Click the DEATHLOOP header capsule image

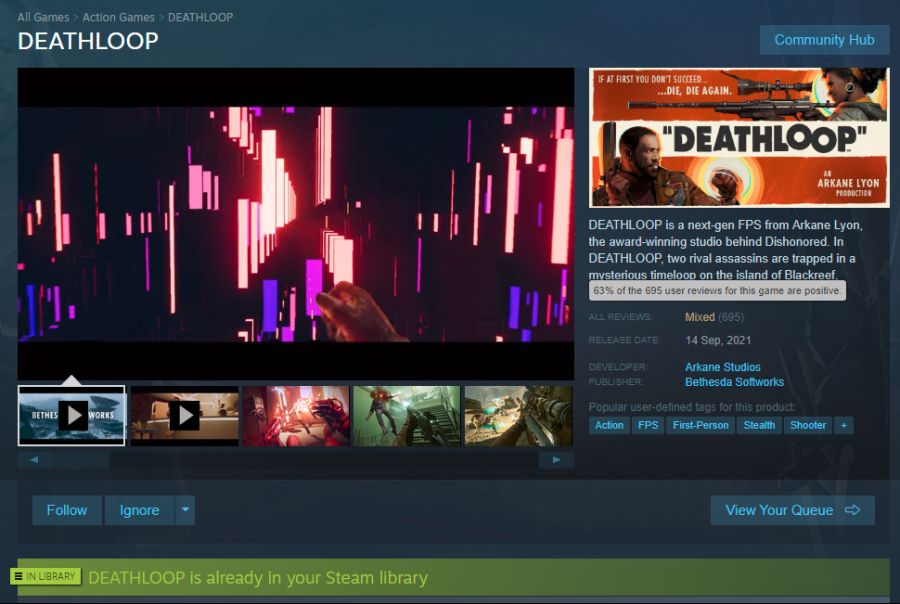click(x=738, y=137)
